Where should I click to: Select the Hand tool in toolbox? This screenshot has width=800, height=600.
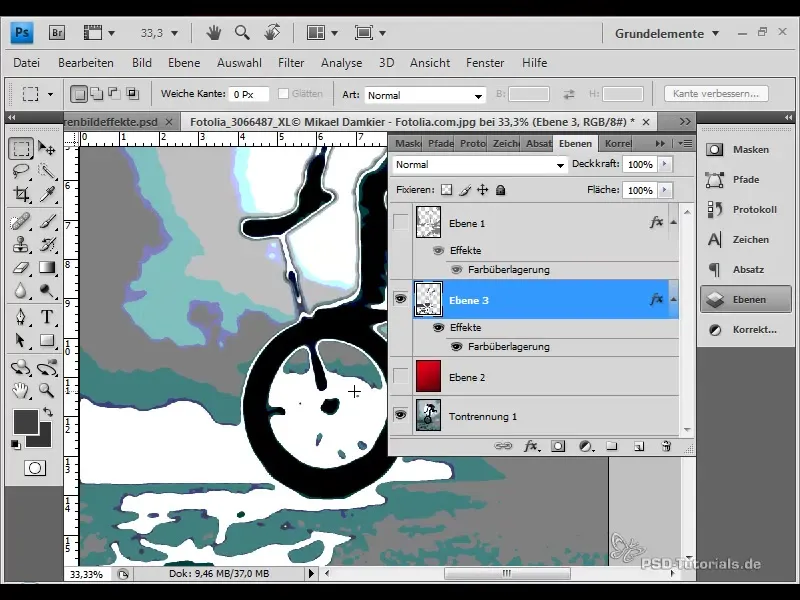(x=21, y=390)
